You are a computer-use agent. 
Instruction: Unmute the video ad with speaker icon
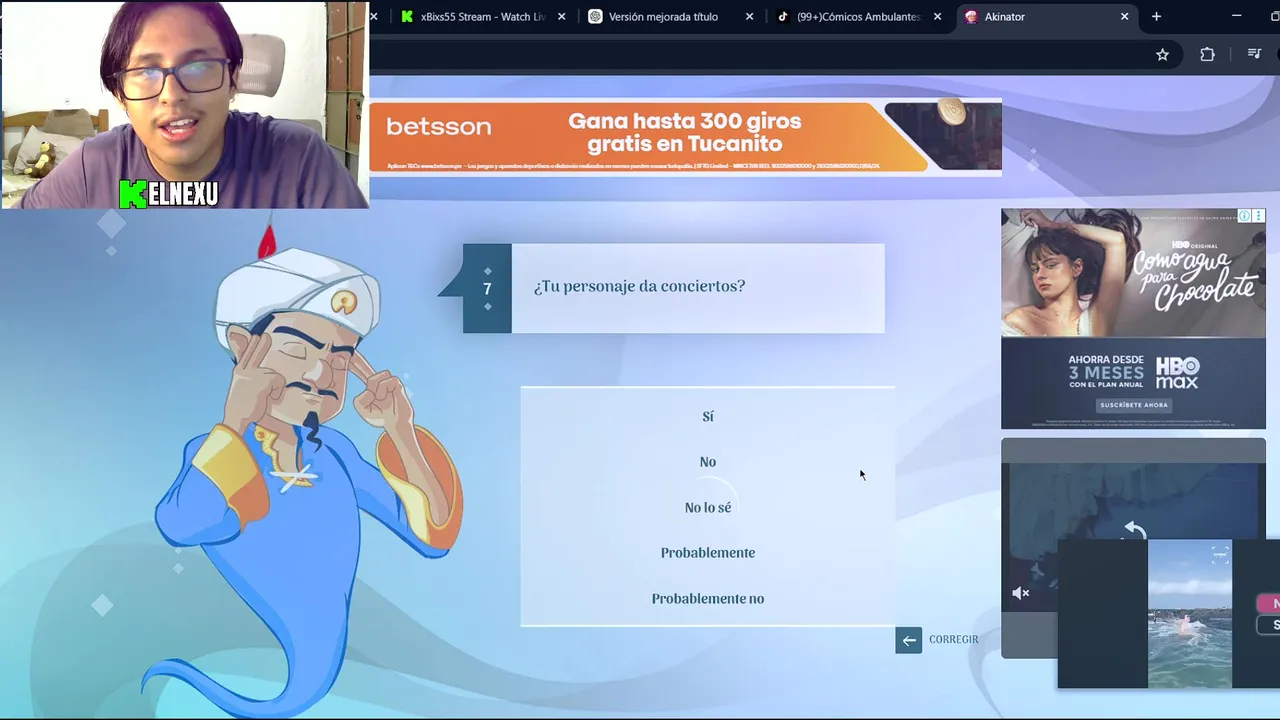pos(1021,593)
